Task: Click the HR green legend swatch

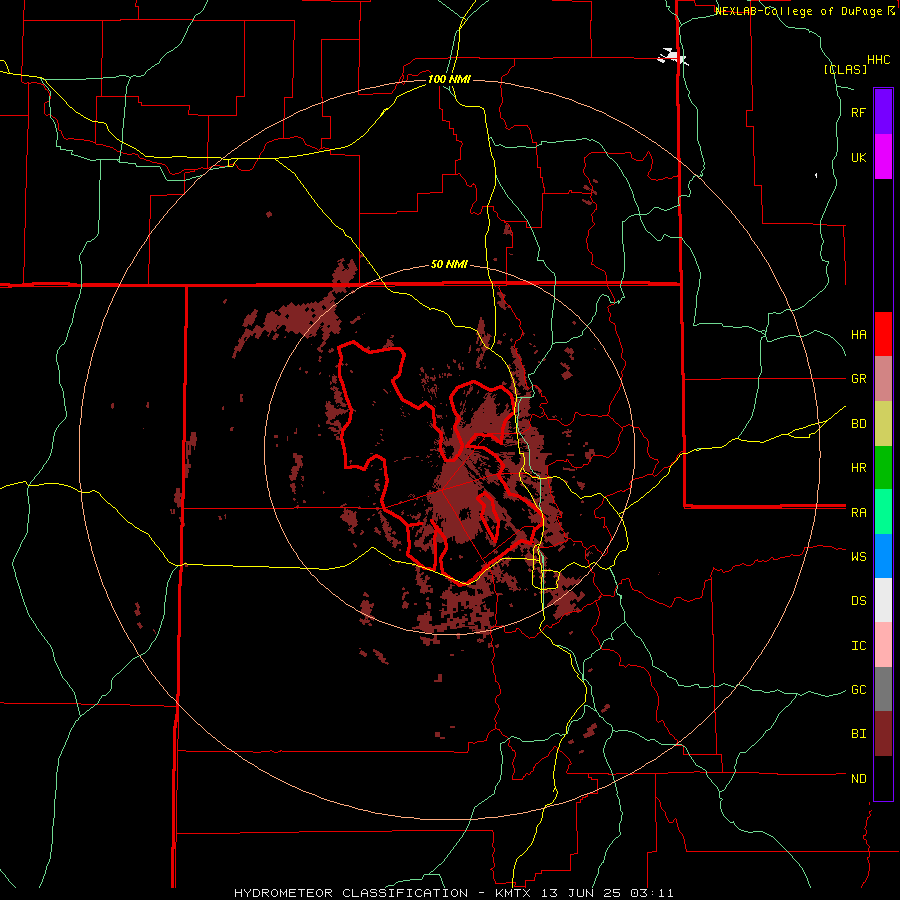Action: coord(883,468)
